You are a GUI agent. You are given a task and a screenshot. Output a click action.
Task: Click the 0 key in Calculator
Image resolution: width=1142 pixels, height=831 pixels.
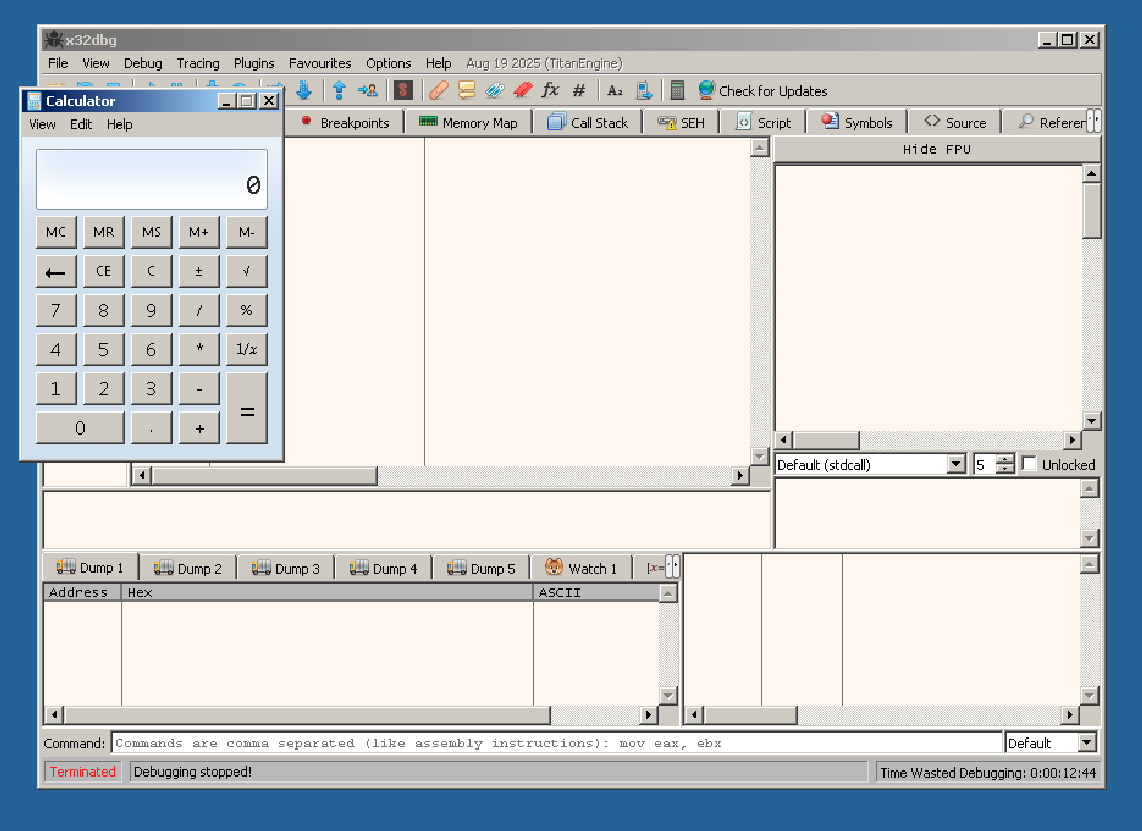(80, 428)
